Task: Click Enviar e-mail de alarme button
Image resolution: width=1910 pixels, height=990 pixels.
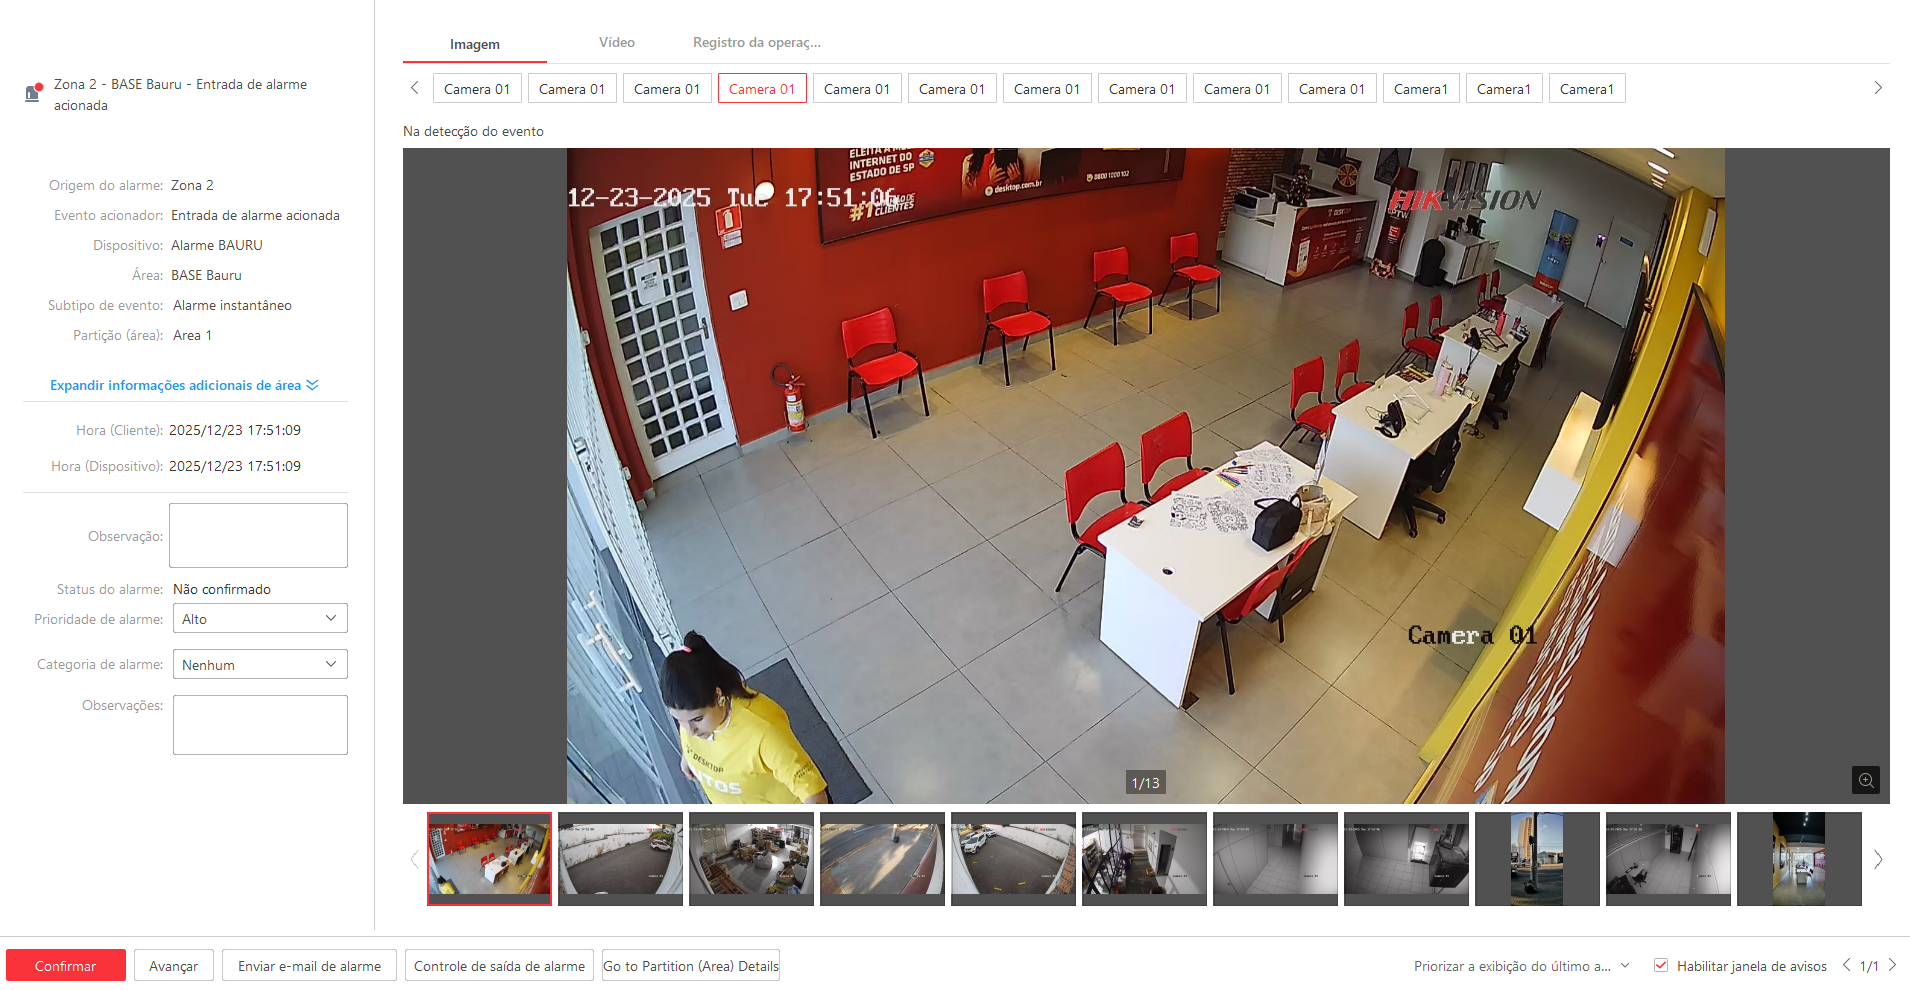Action: coord(309,966)
